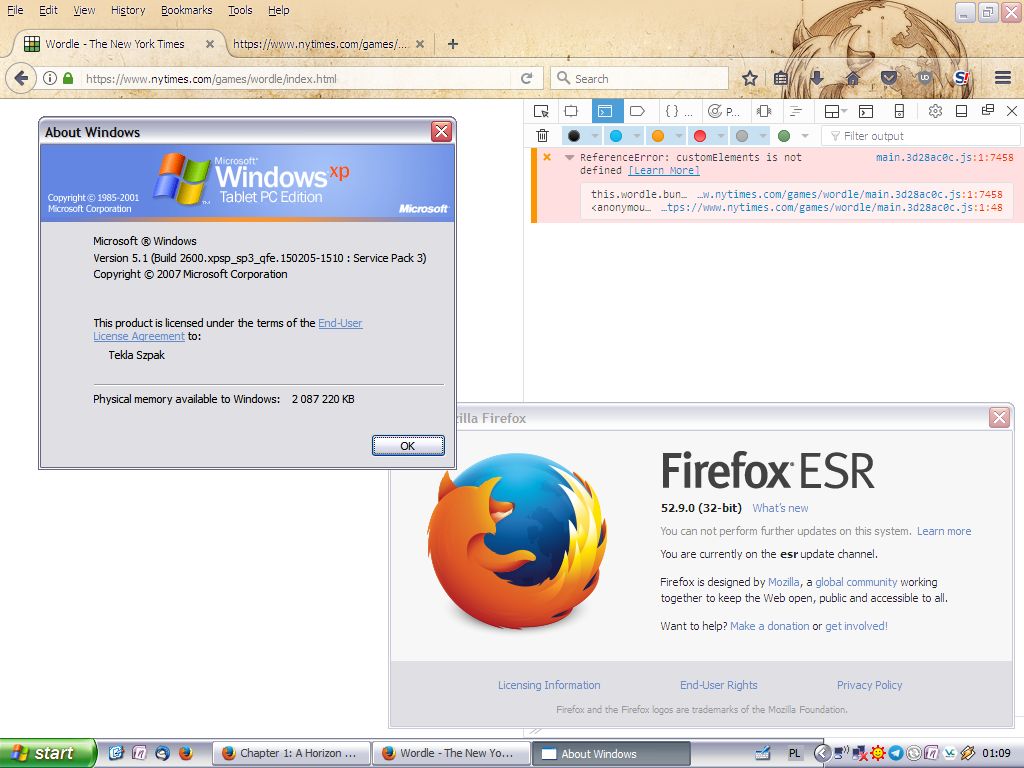Click Licensing Information link
This screenshot has height=768, width=1024.
(549, 685)
